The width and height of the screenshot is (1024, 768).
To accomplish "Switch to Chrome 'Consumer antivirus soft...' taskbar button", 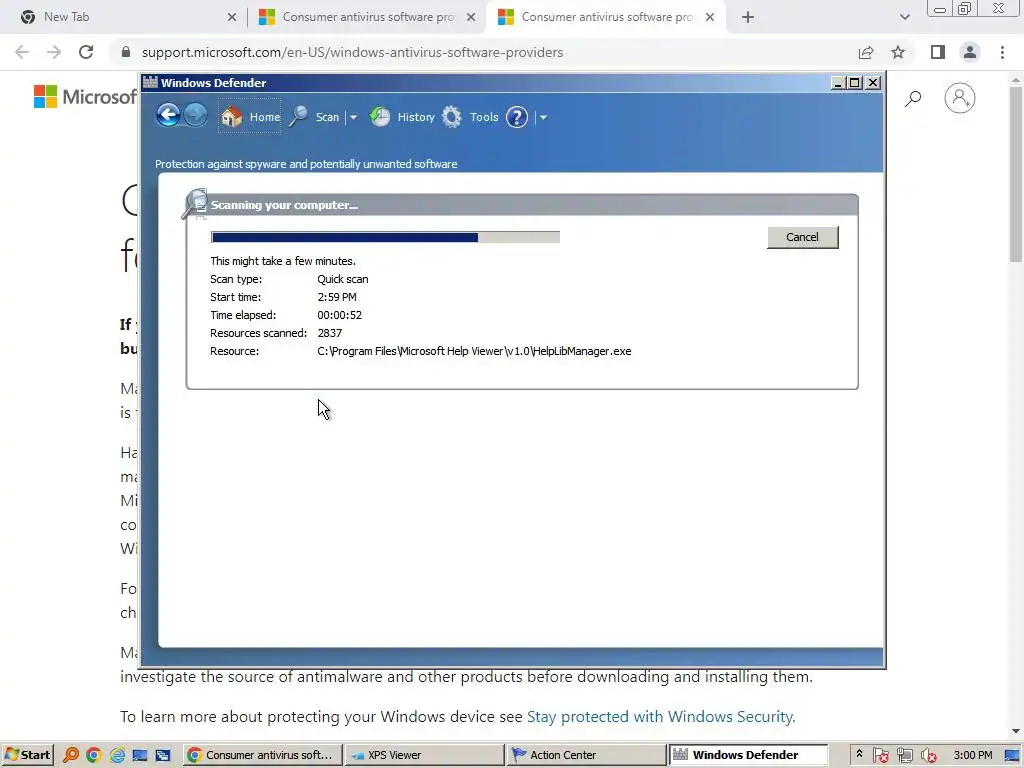I will 261,755.
